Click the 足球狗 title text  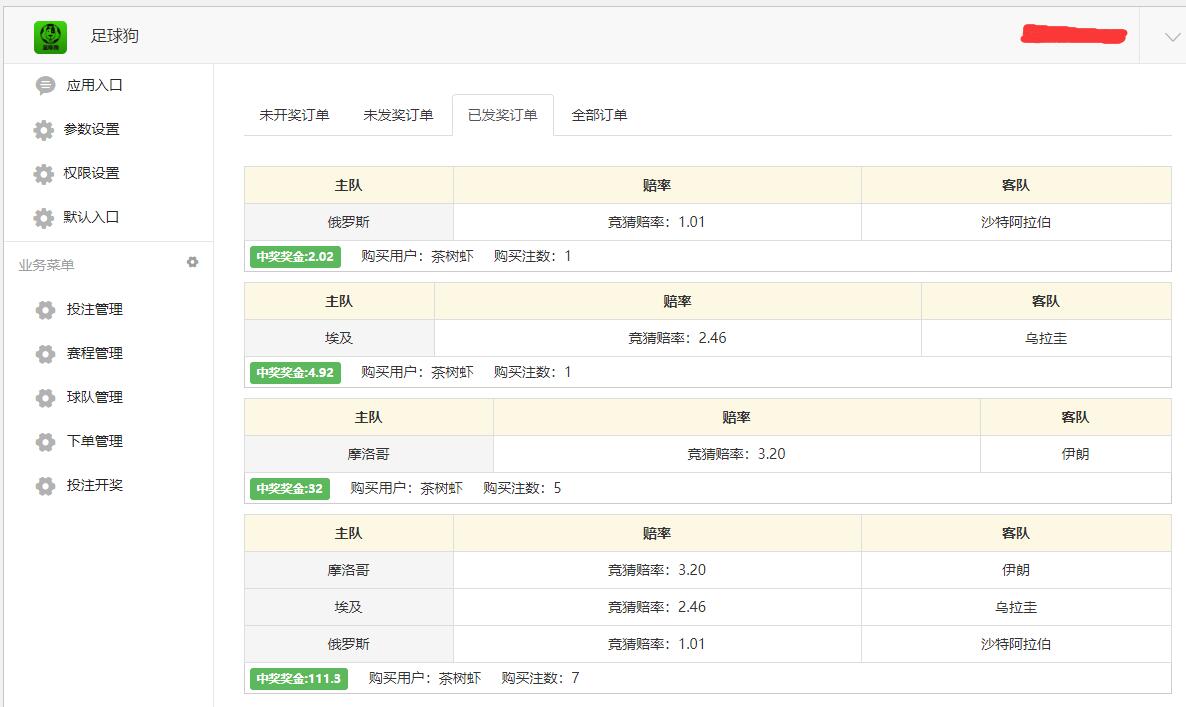[115, 36]
